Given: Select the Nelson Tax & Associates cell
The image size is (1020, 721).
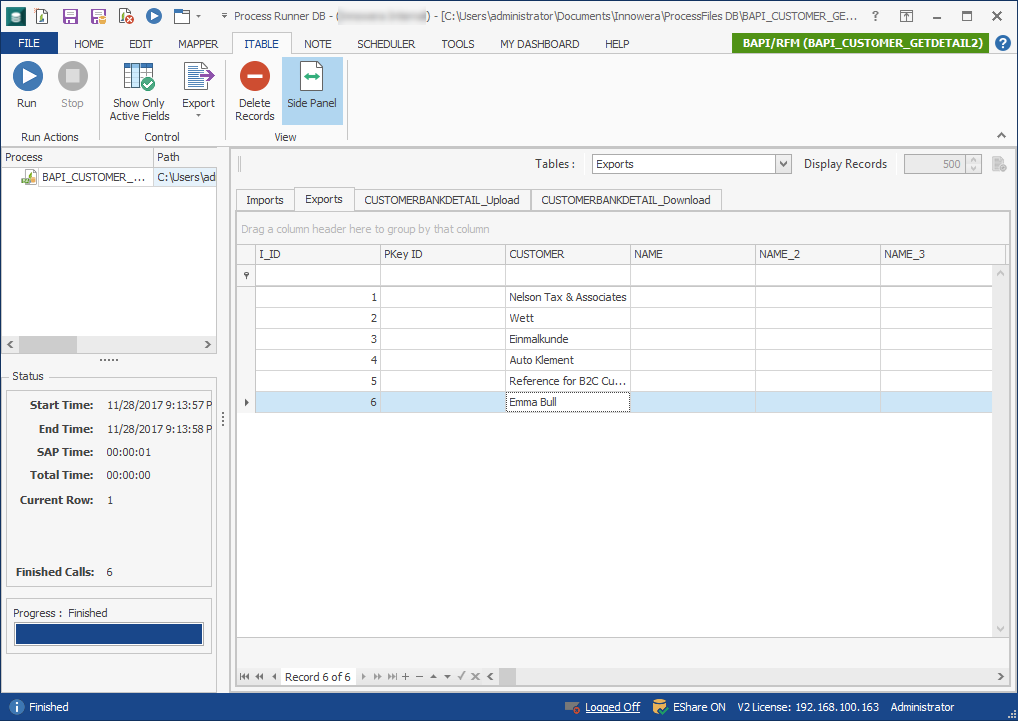Looking at the screenshot, I should (x=567, y=297).
